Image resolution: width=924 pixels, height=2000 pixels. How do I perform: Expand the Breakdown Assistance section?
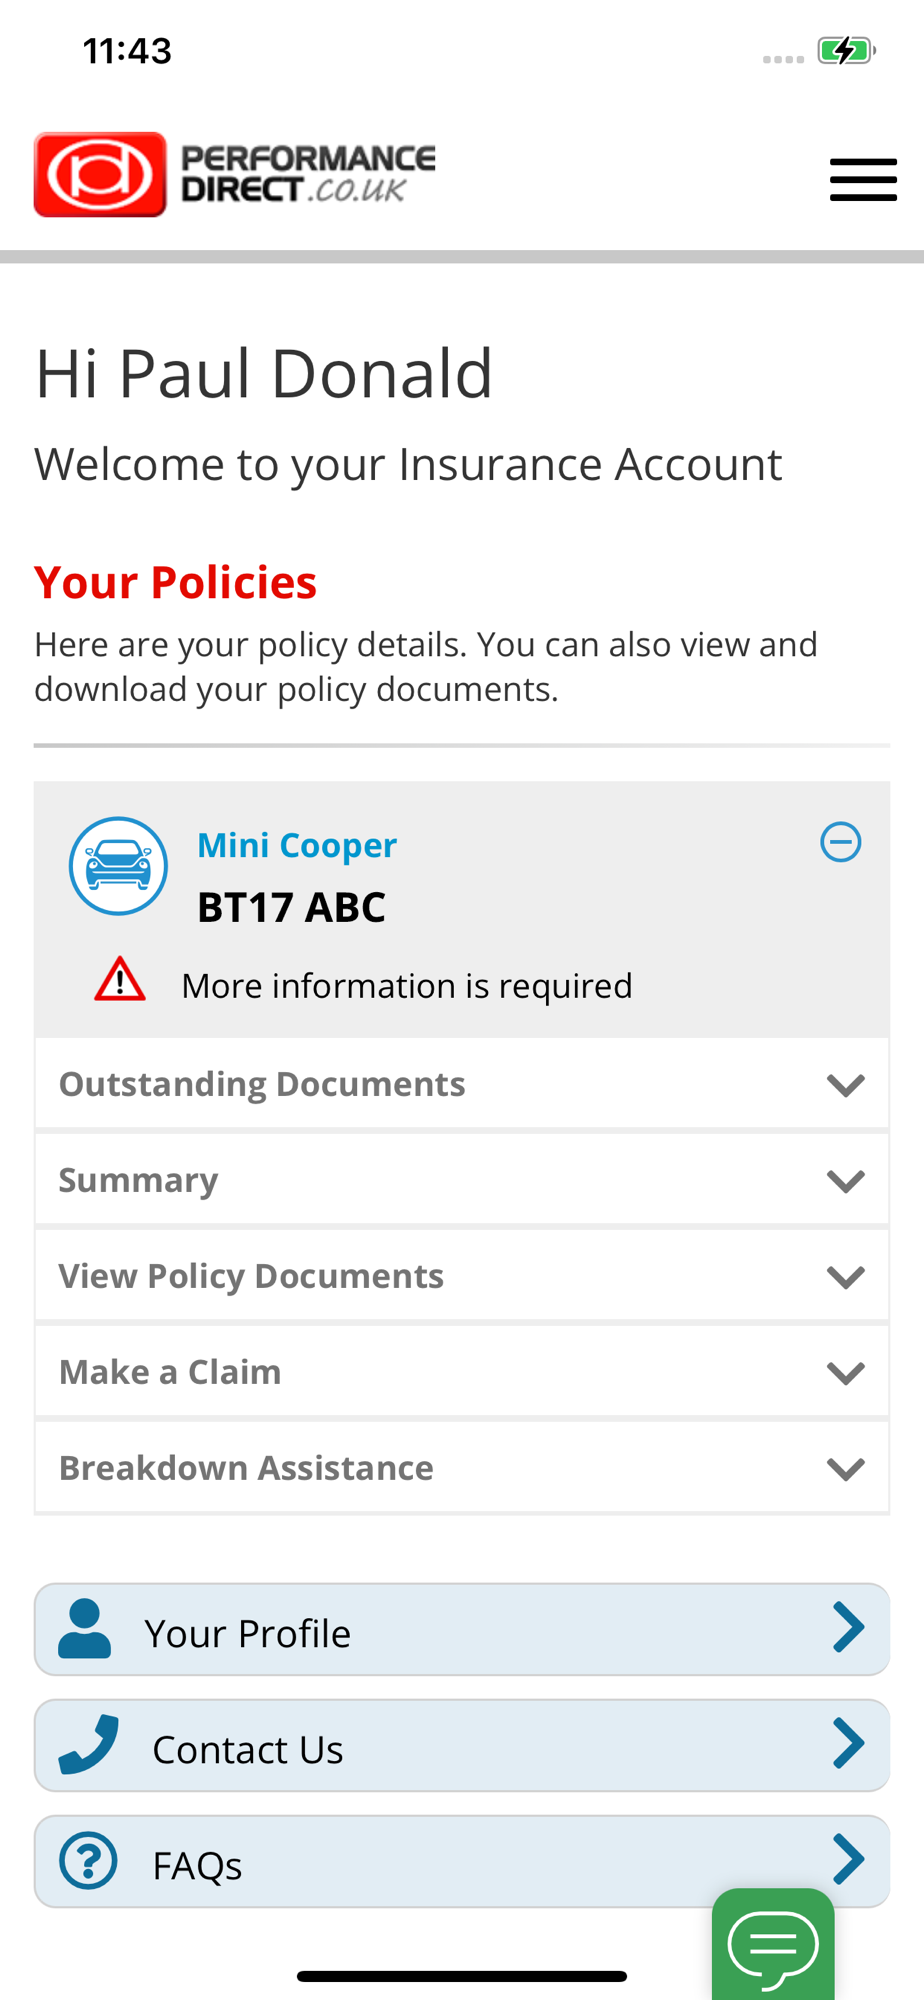click(462, 1468)
